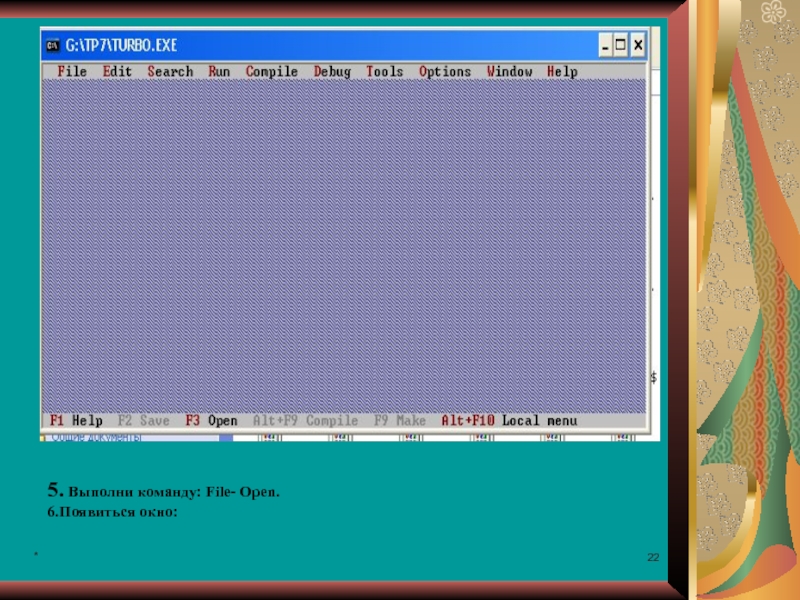The width and height of the screenshot is (800, 600).
Task: Maximize the TURBO.EXE window
Action: pos(622,45)
